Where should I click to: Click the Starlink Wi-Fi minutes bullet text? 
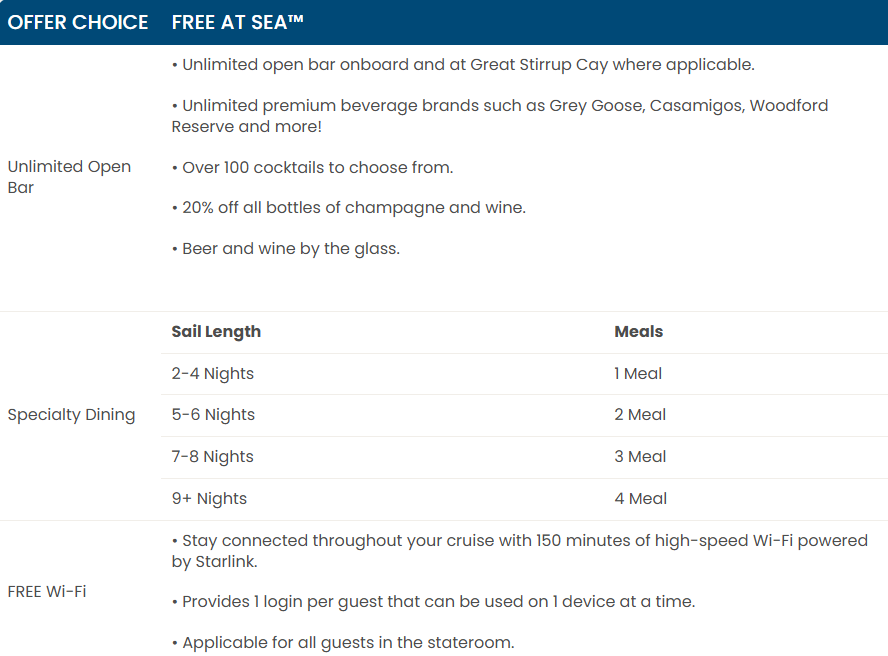520,551
